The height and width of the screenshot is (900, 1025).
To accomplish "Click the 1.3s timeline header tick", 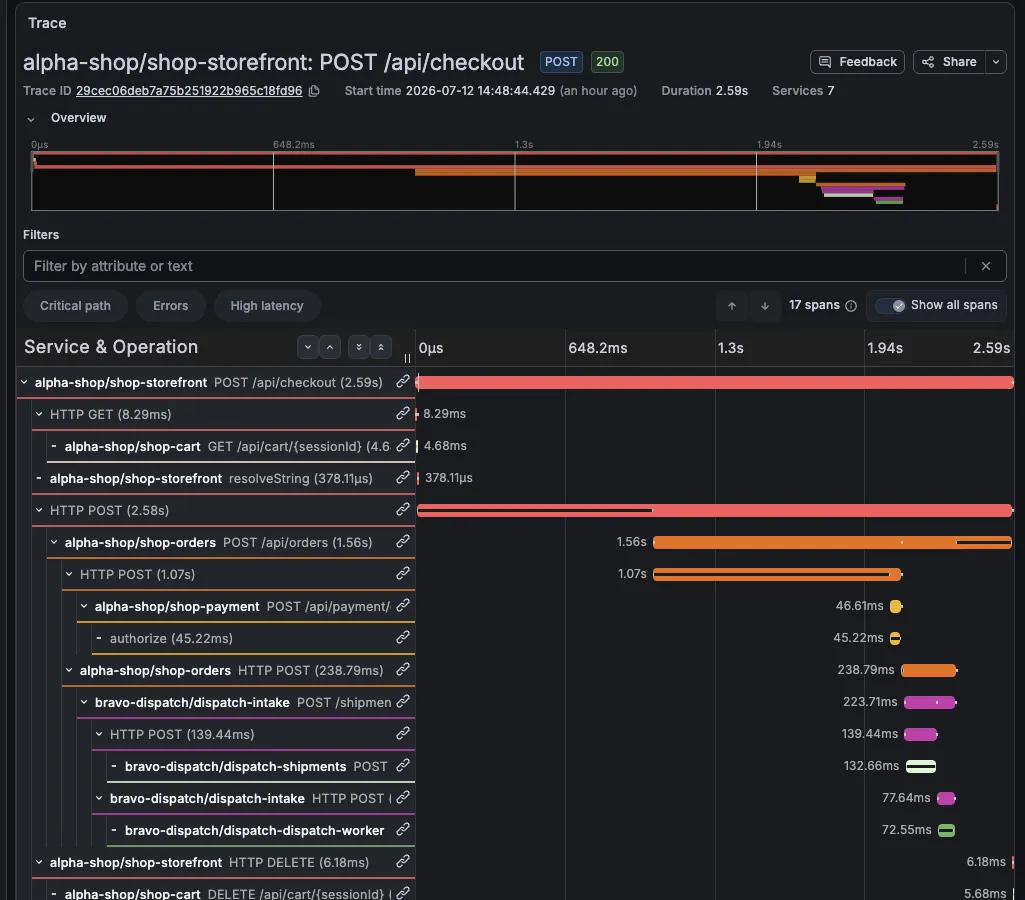I will click(x=730, y=348).
